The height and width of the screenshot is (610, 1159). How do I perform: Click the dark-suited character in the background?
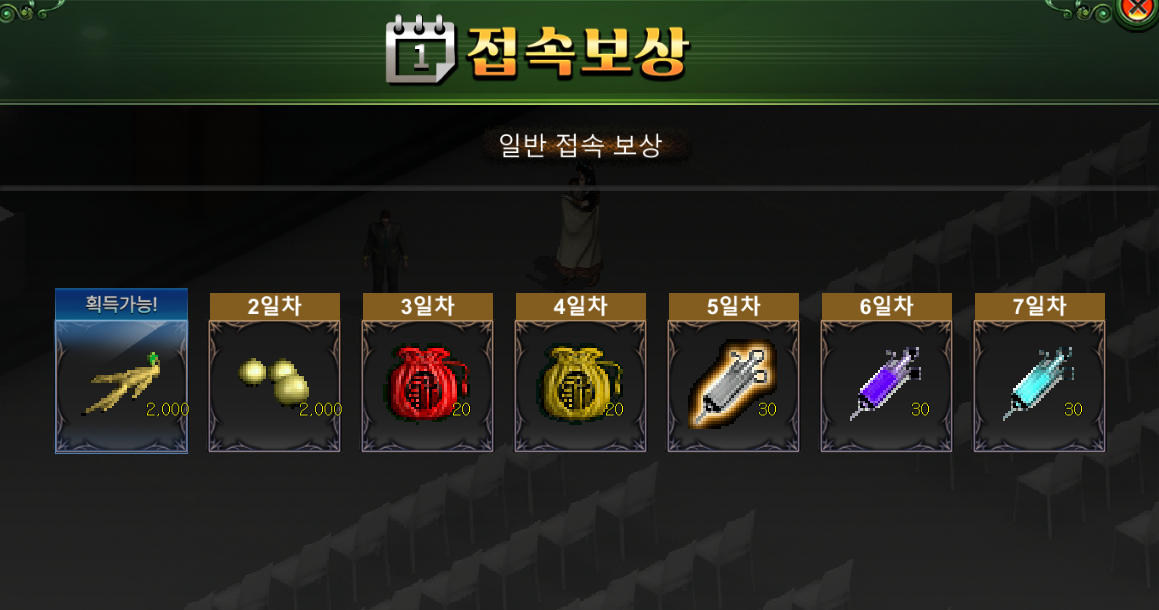(x=385, y=250)
